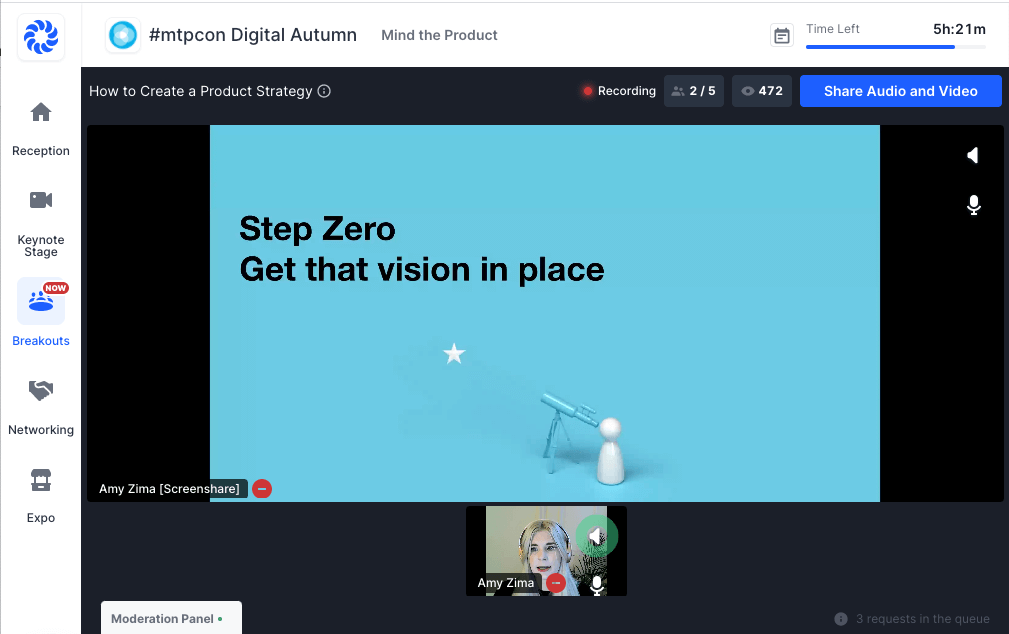Mute the screenshare speaker audio

click(973, 155)
